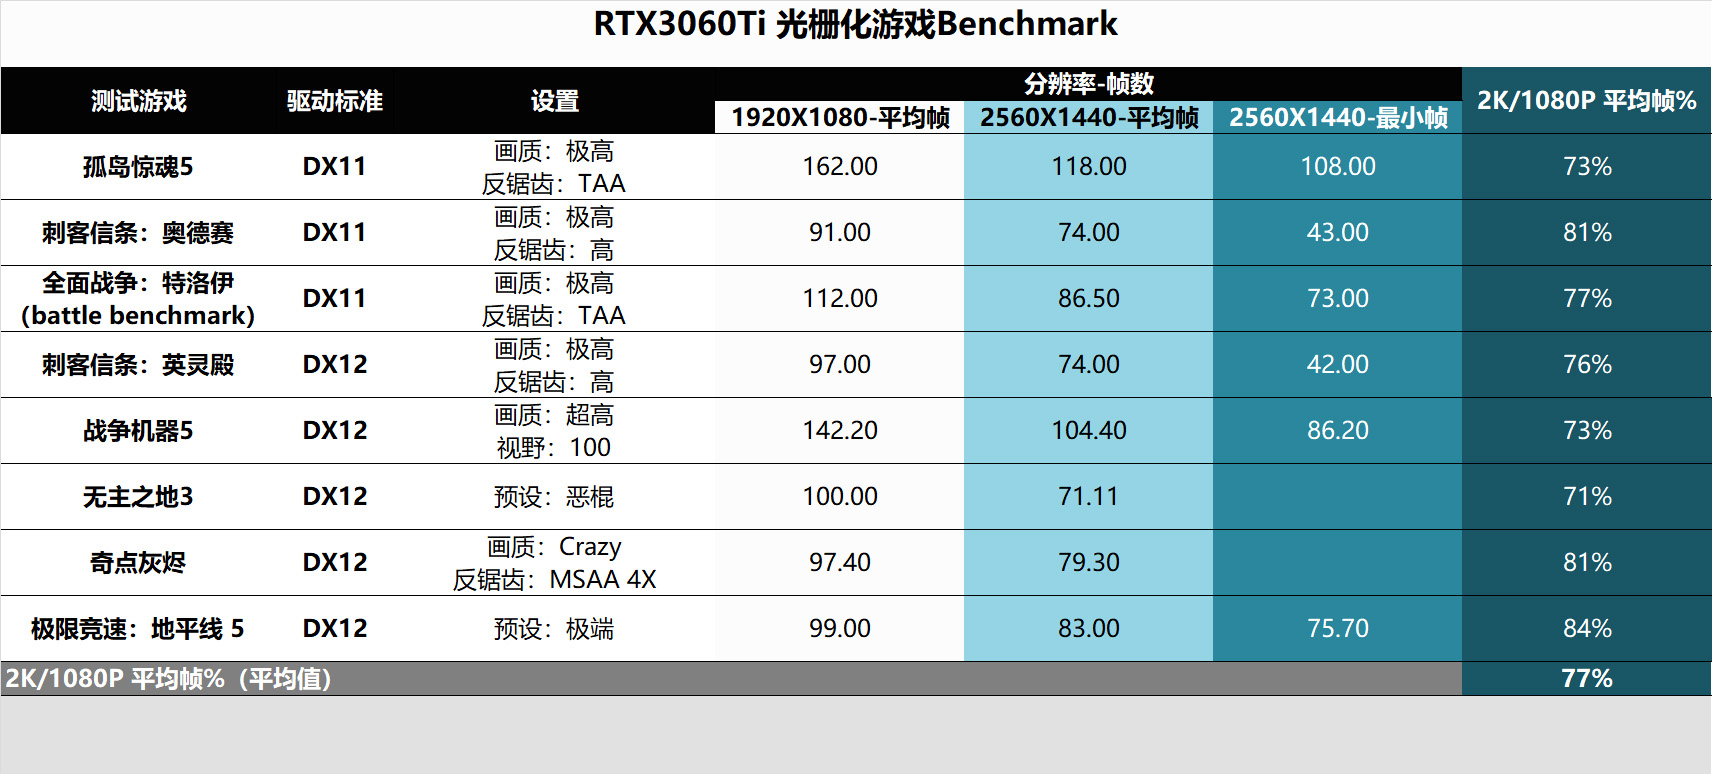This screenshot has height=774, width=1712.
Task: Click the value 97.00
Action: [x=840, y=365]
